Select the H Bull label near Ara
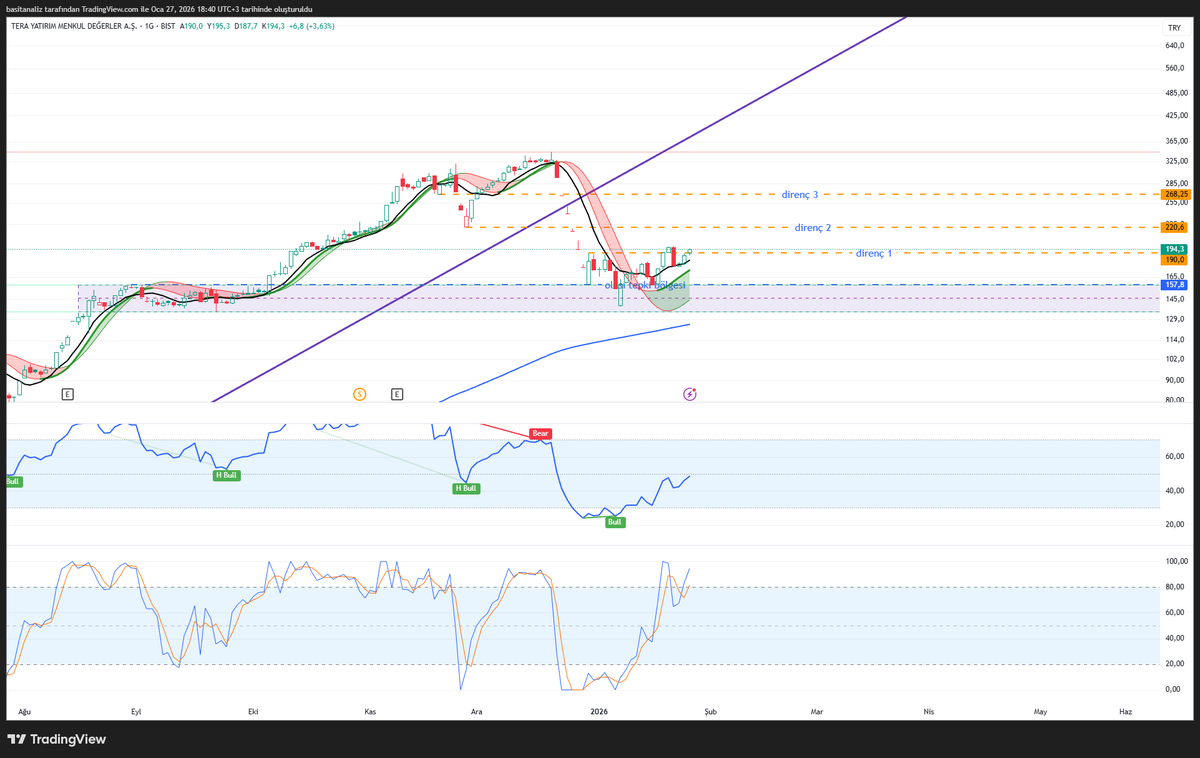 (466, 488)
